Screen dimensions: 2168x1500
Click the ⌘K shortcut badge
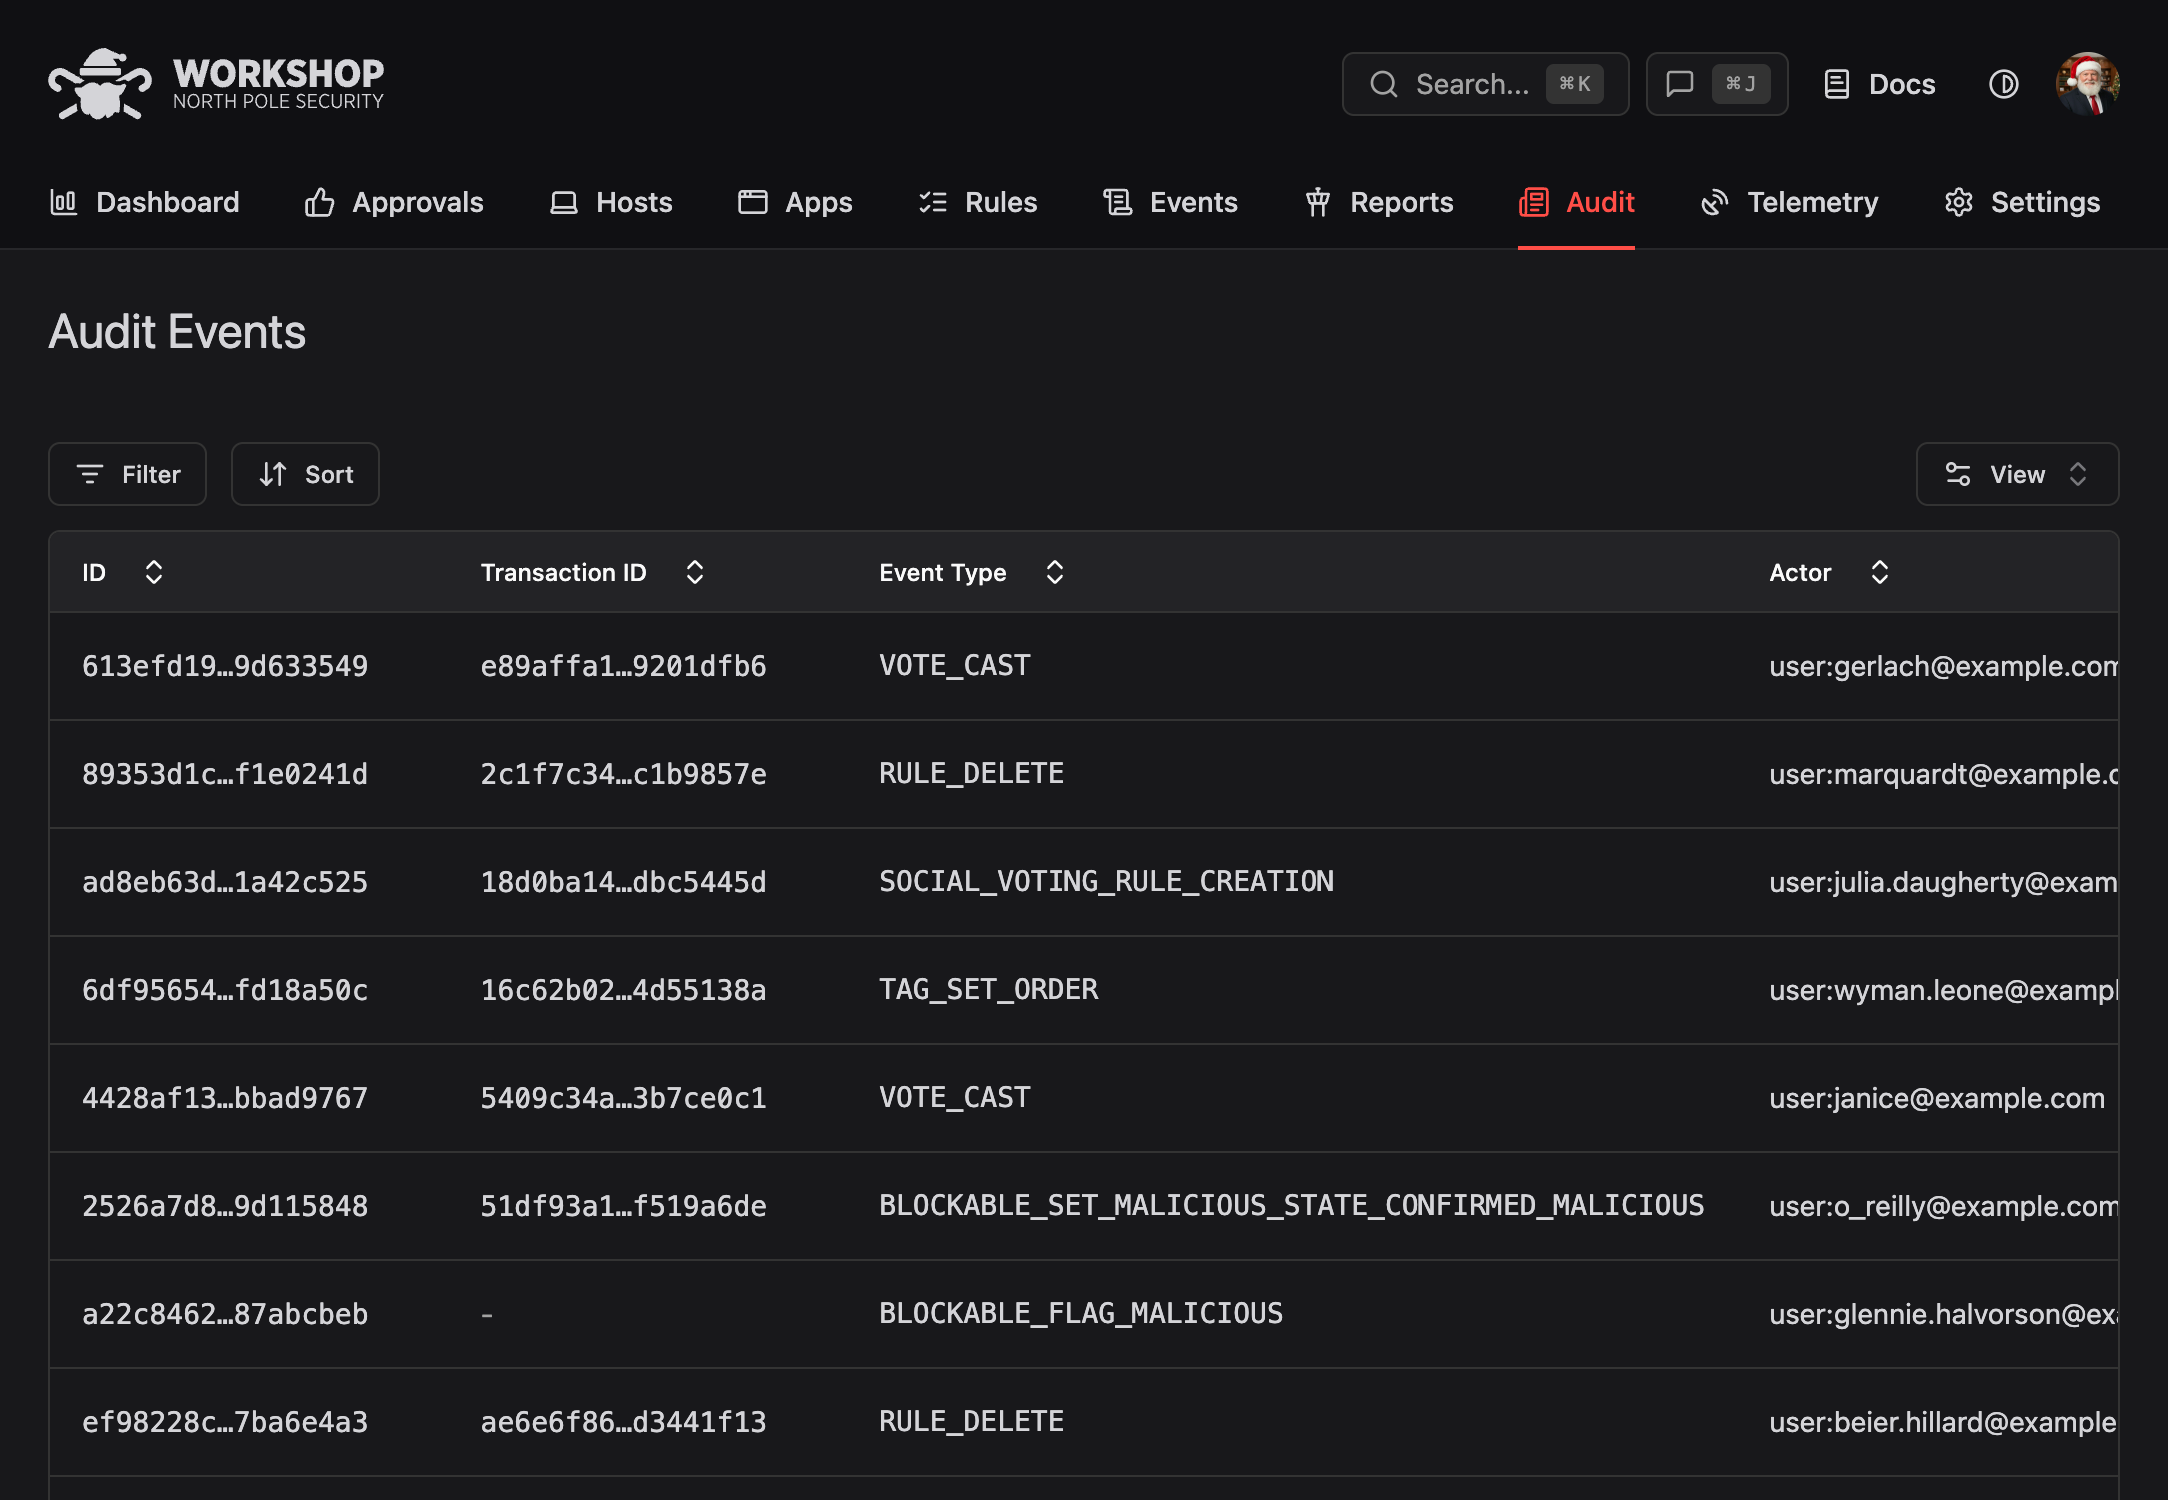tap(1574, 84)
